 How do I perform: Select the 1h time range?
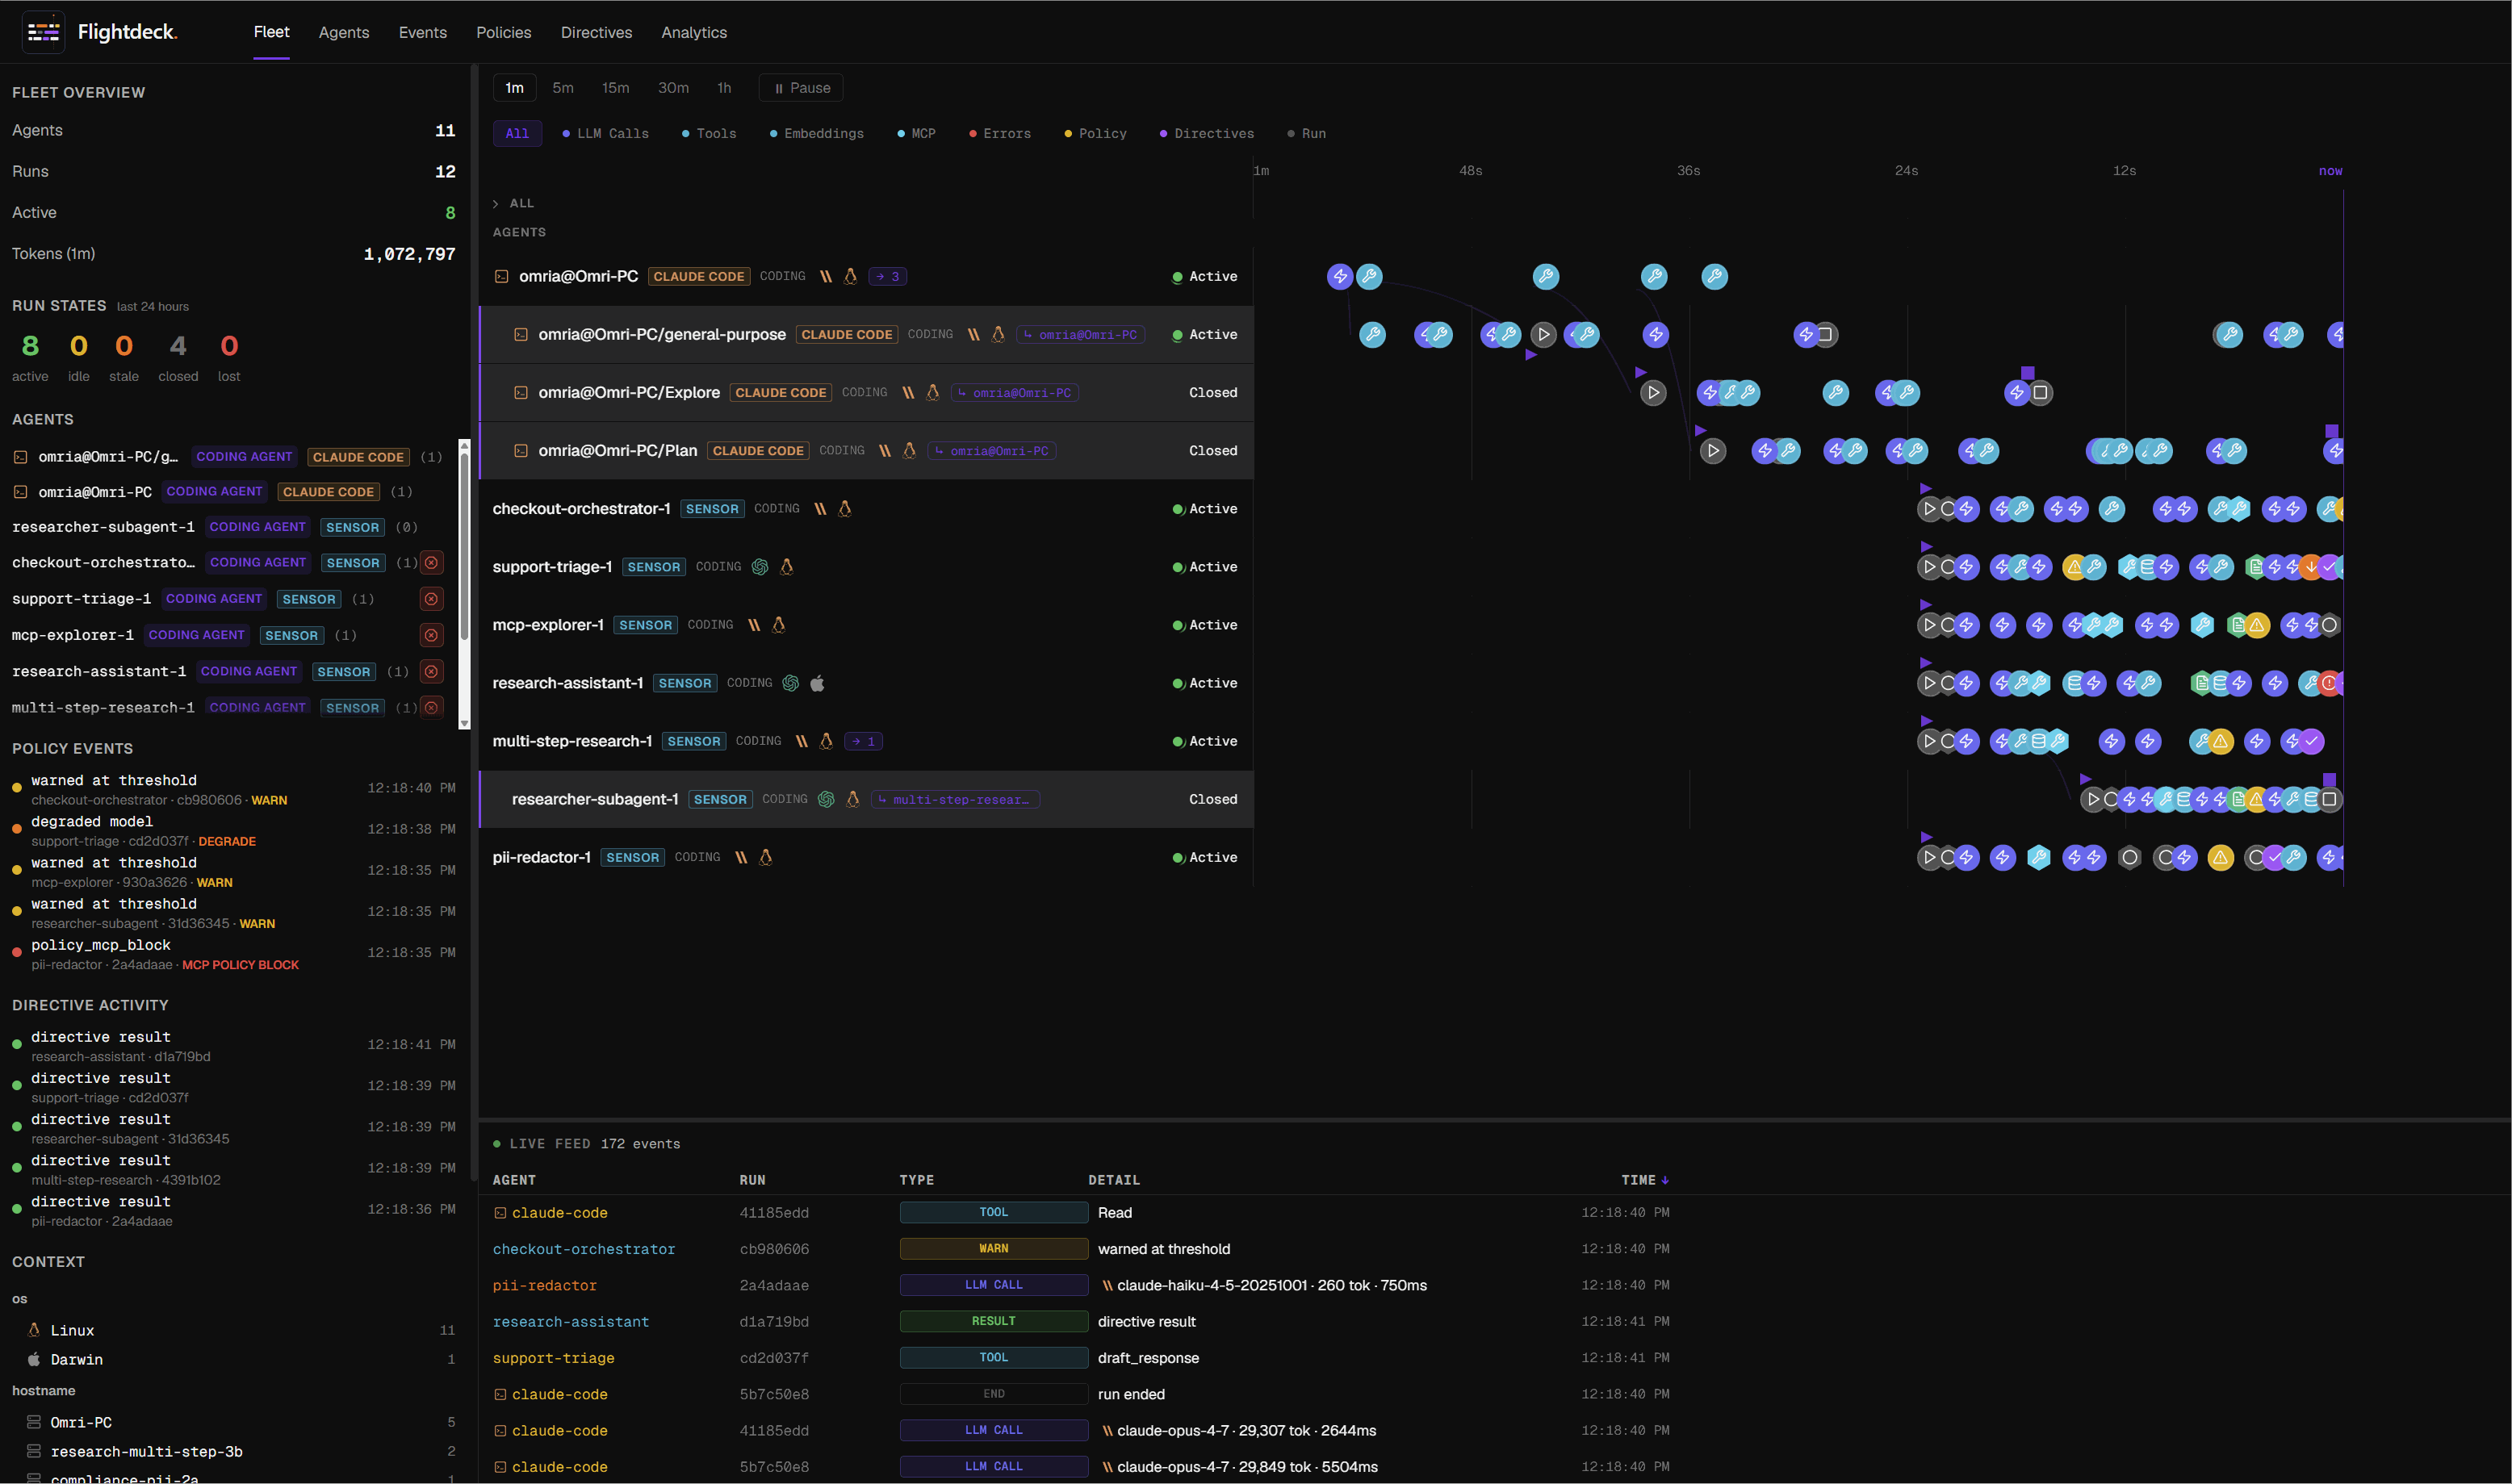(724, 88)
